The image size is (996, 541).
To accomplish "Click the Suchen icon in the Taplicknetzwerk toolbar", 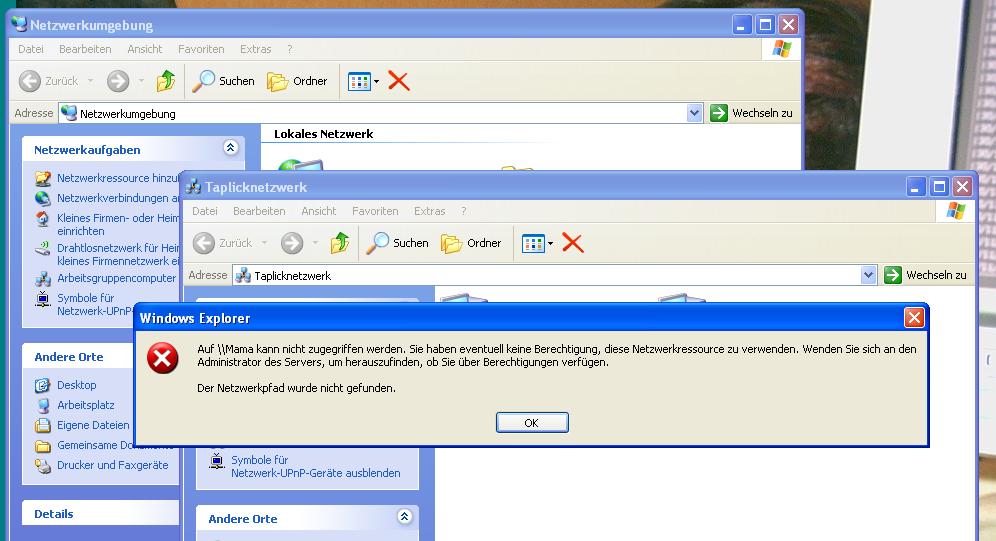I will [x=378, y=243].
